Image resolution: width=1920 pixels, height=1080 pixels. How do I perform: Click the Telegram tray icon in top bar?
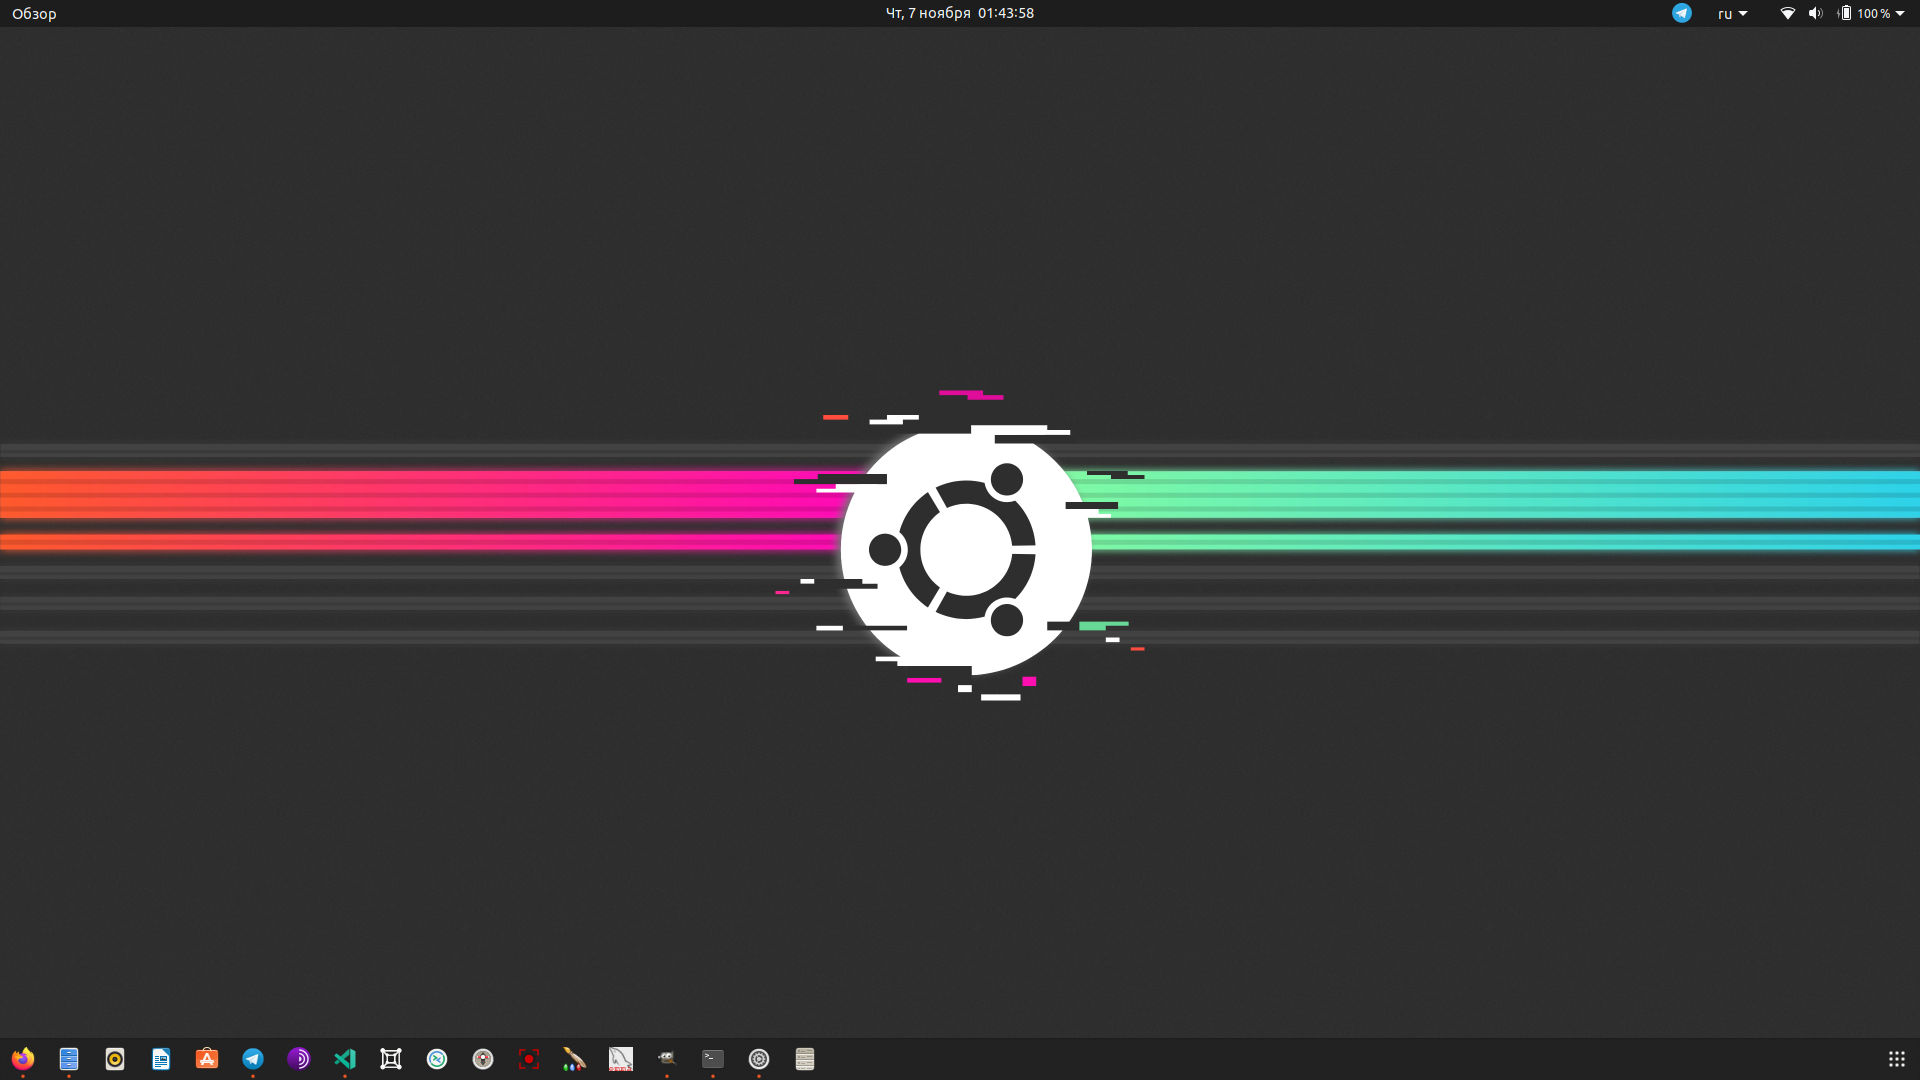point(1682,13)
